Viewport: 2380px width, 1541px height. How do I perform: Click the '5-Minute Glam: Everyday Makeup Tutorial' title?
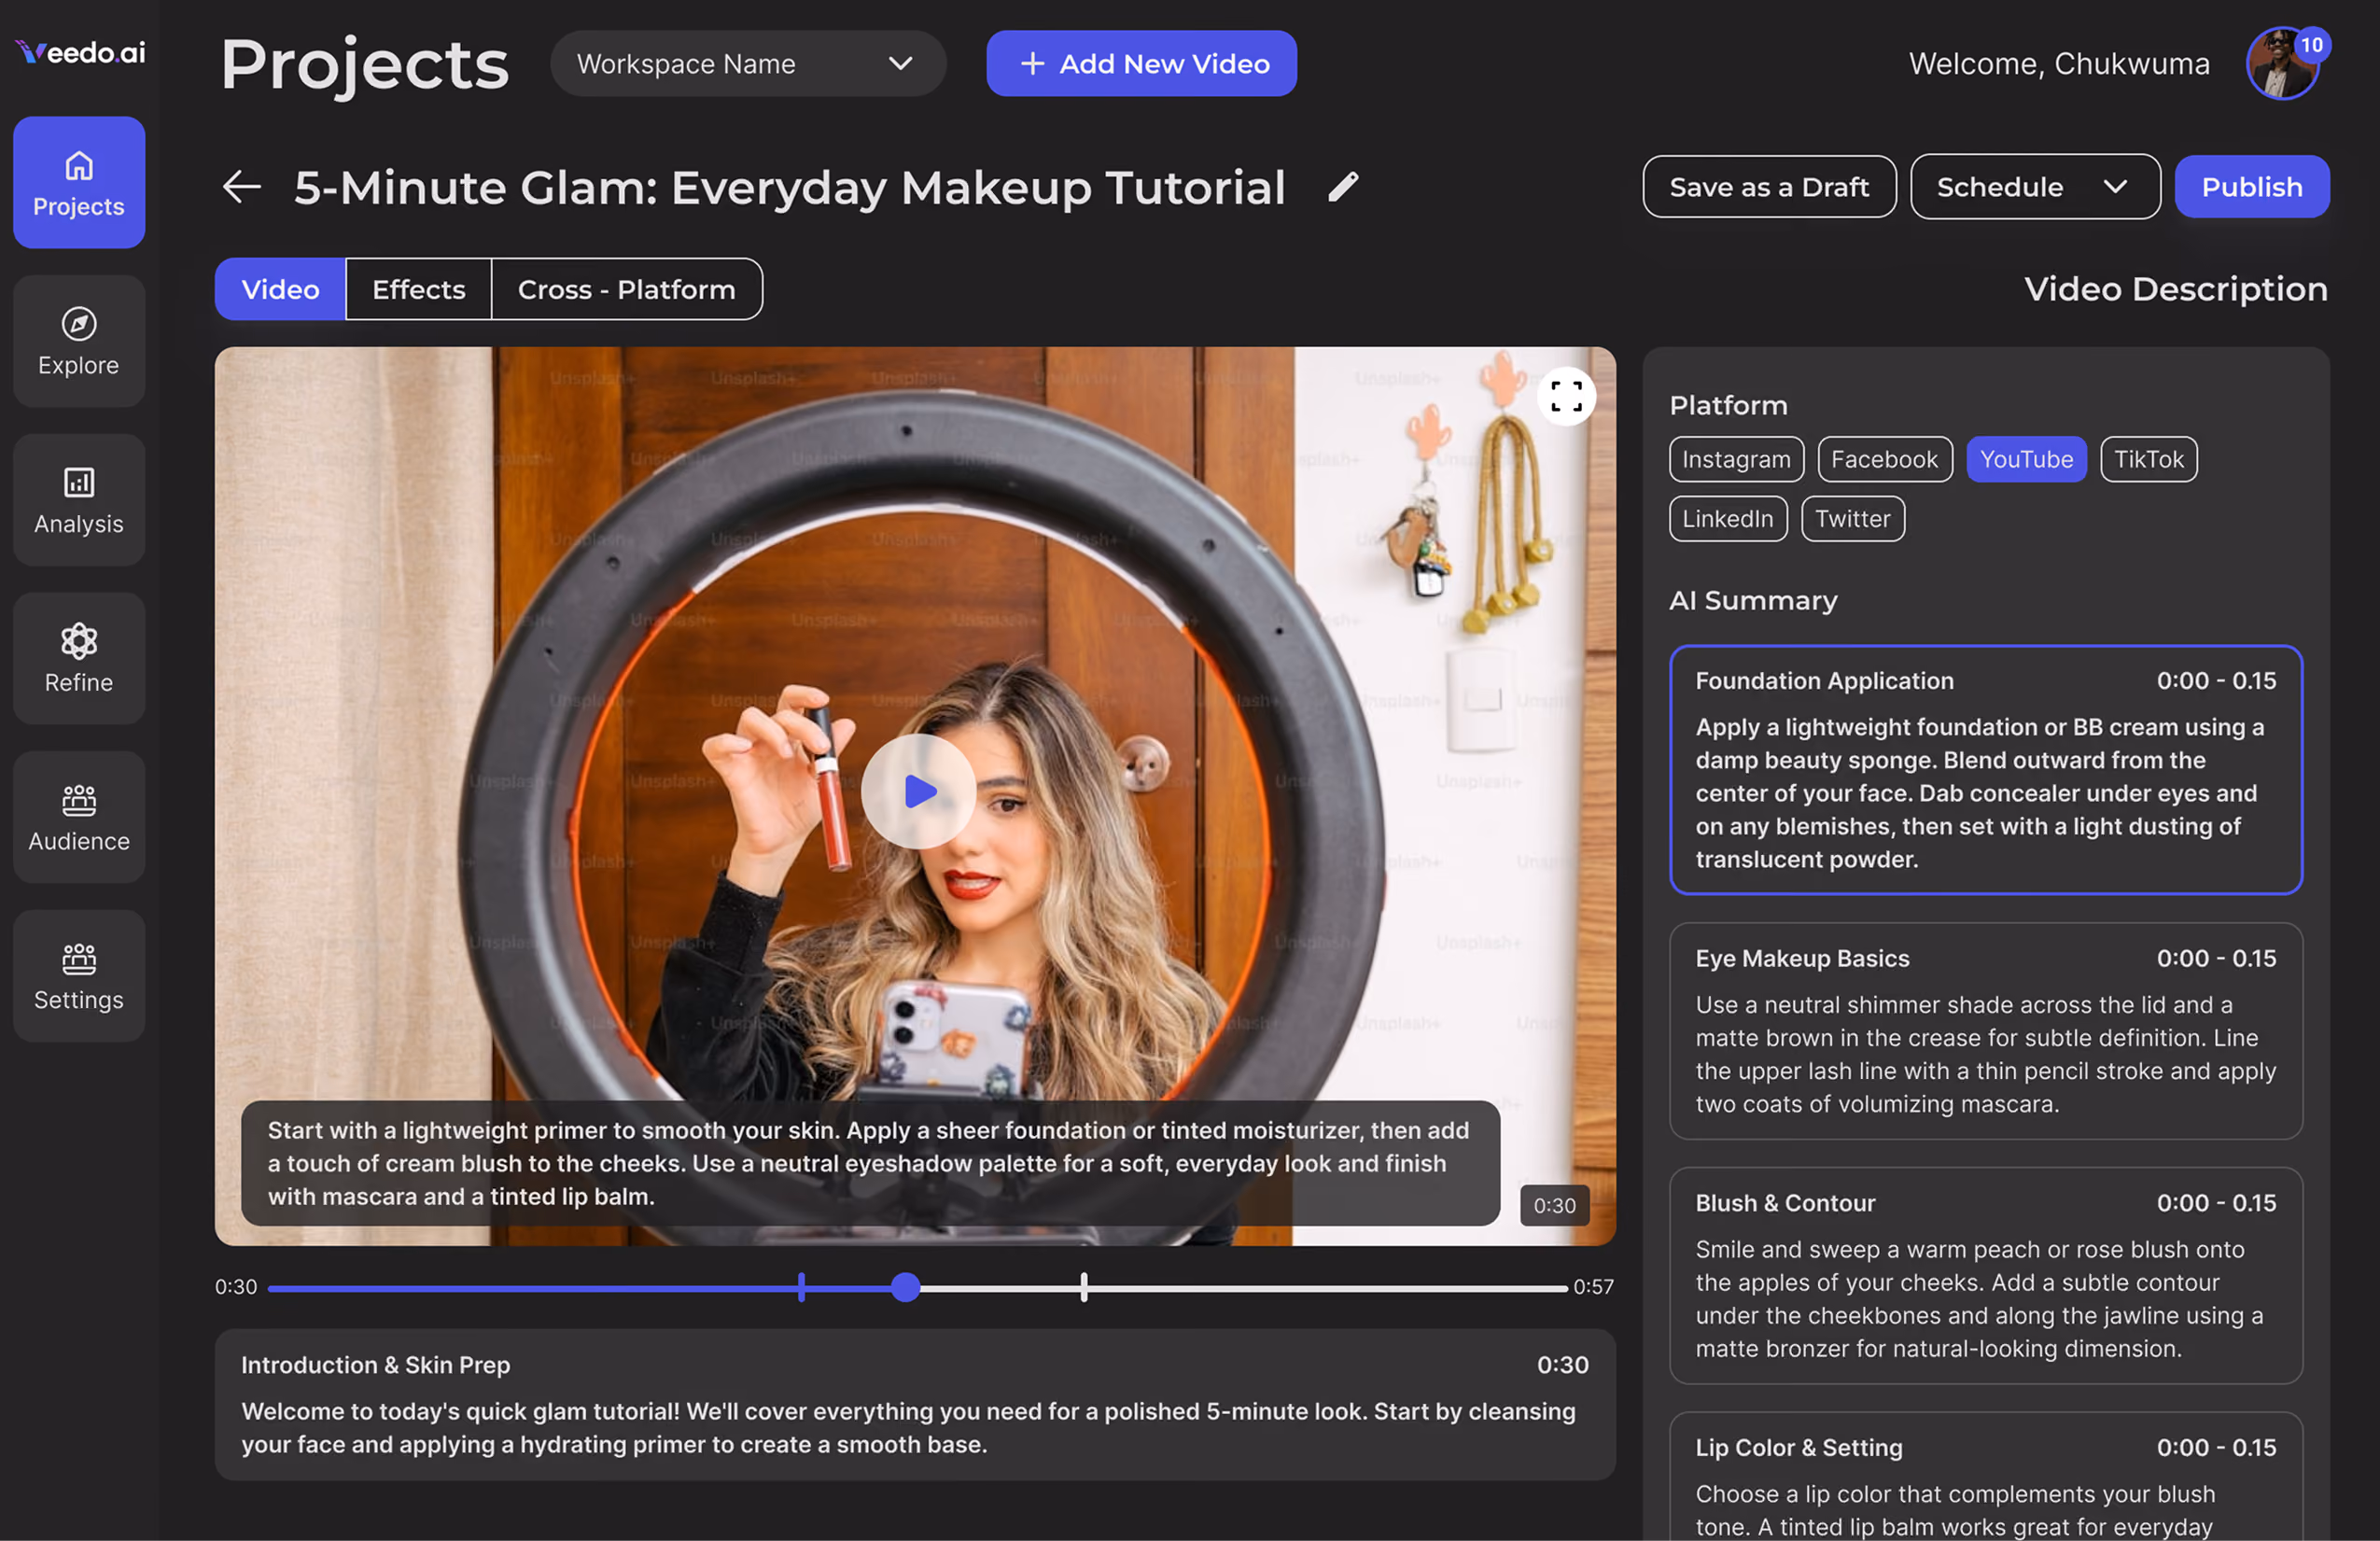pos(790,187)
